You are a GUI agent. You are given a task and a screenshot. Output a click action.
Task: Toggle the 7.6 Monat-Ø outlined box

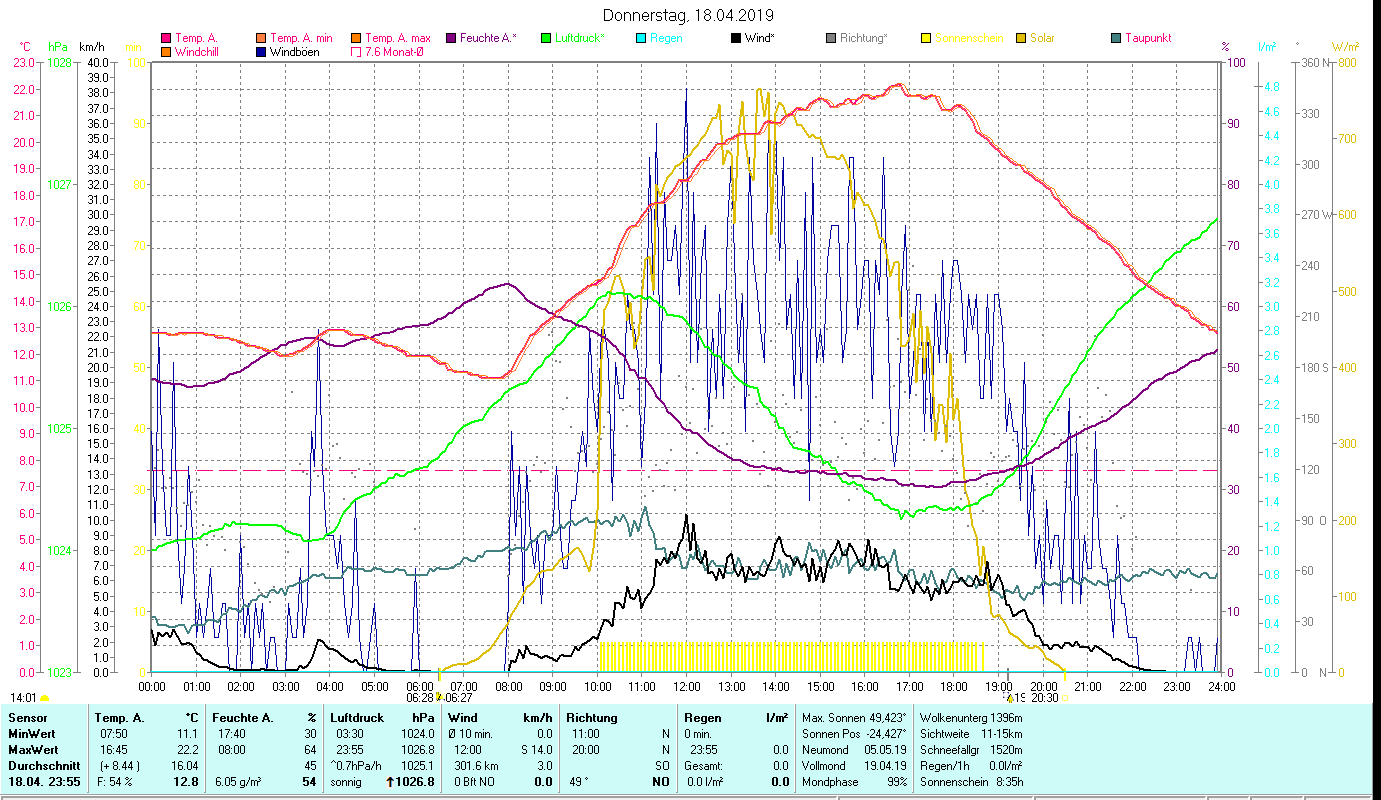[x=357, y=52]
